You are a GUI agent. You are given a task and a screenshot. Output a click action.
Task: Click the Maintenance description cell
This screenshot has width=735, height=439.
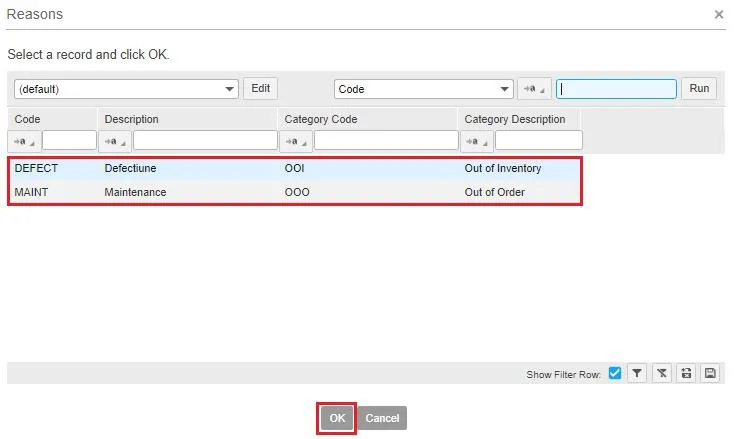[135, 193]
